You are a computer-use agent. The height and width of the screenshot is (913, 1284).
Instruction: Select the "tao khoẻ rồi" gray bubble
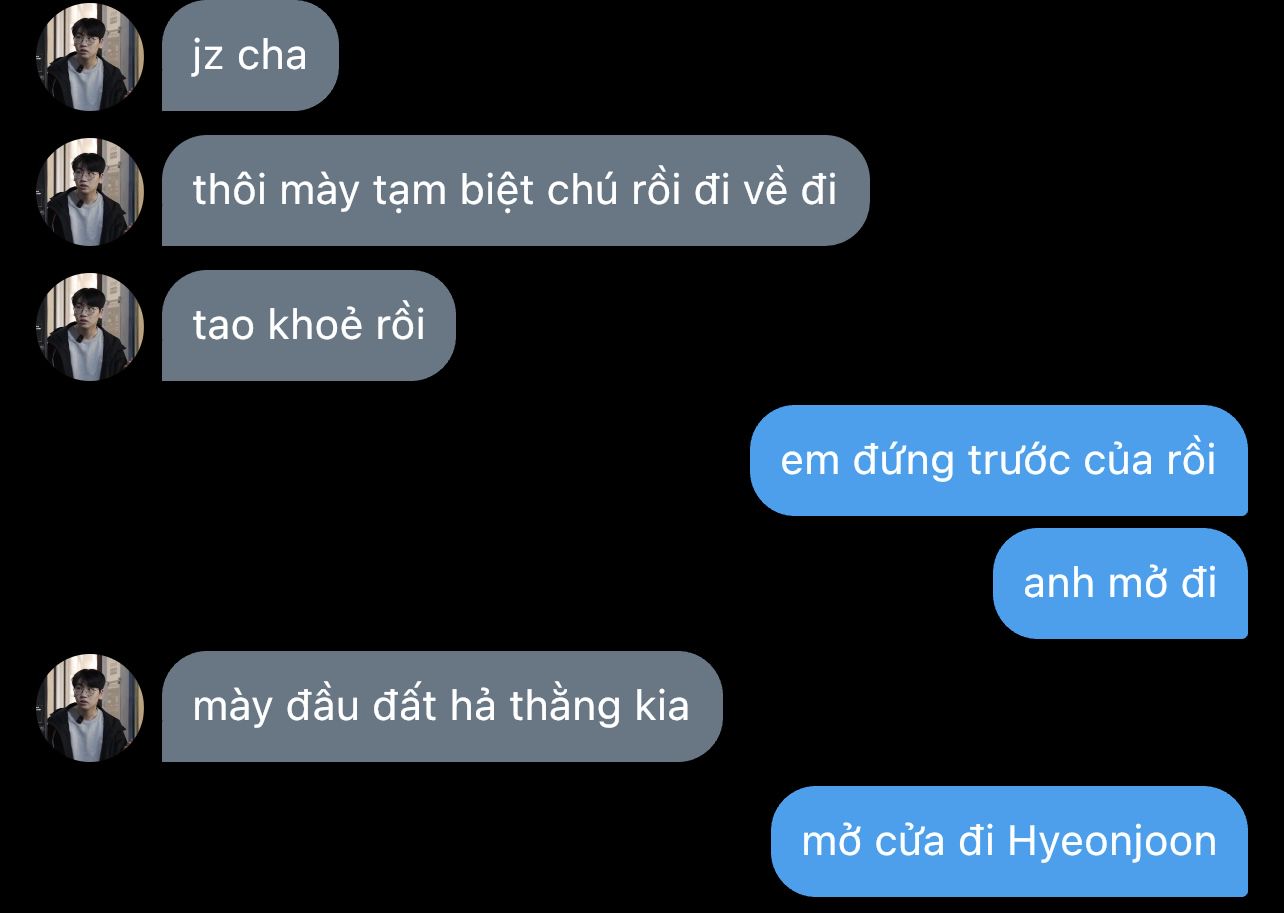(x=308, y=326)
